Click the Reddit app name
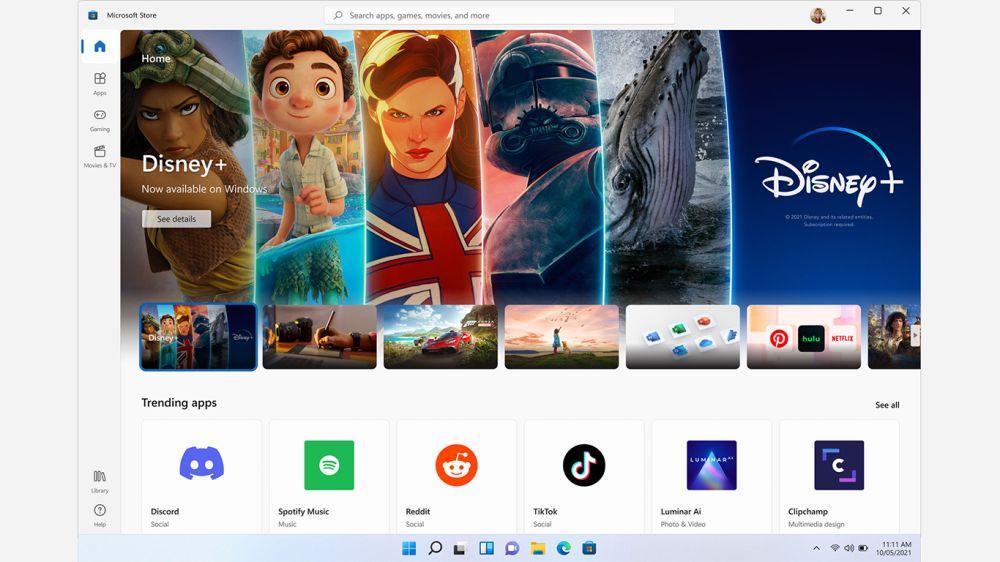The width and height of the screenshot is (1000, 562). 418,512
